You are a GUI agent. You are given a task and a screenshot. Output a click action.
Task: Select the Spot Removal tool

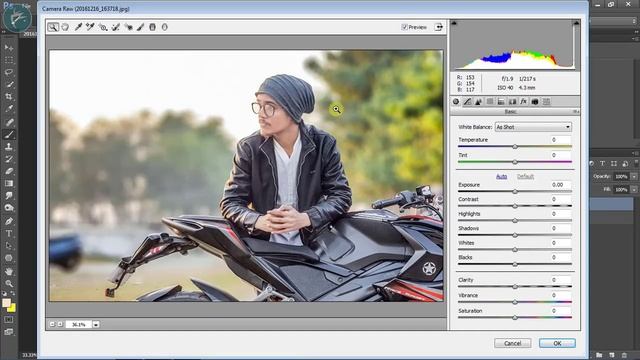pos(116,27)
